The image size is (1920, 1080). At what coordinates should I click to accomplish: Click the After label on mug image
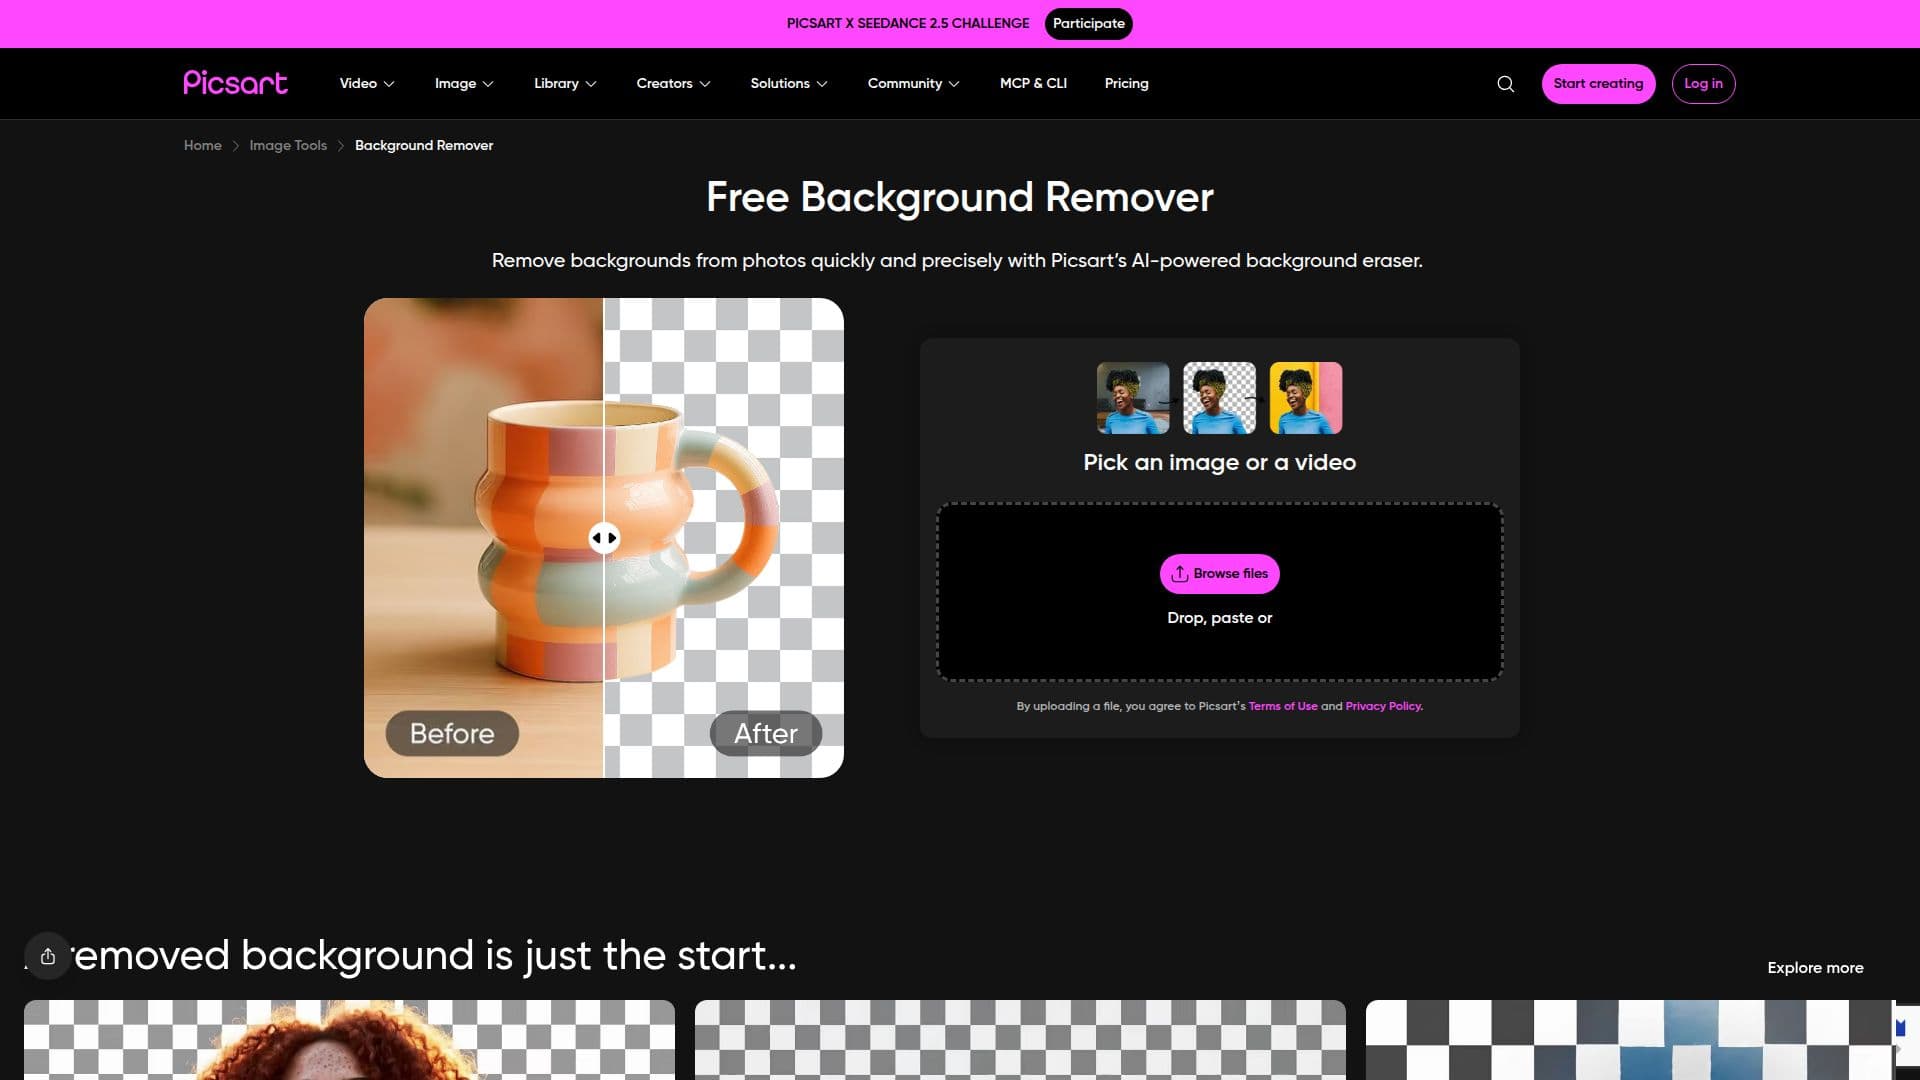(766, 733)
